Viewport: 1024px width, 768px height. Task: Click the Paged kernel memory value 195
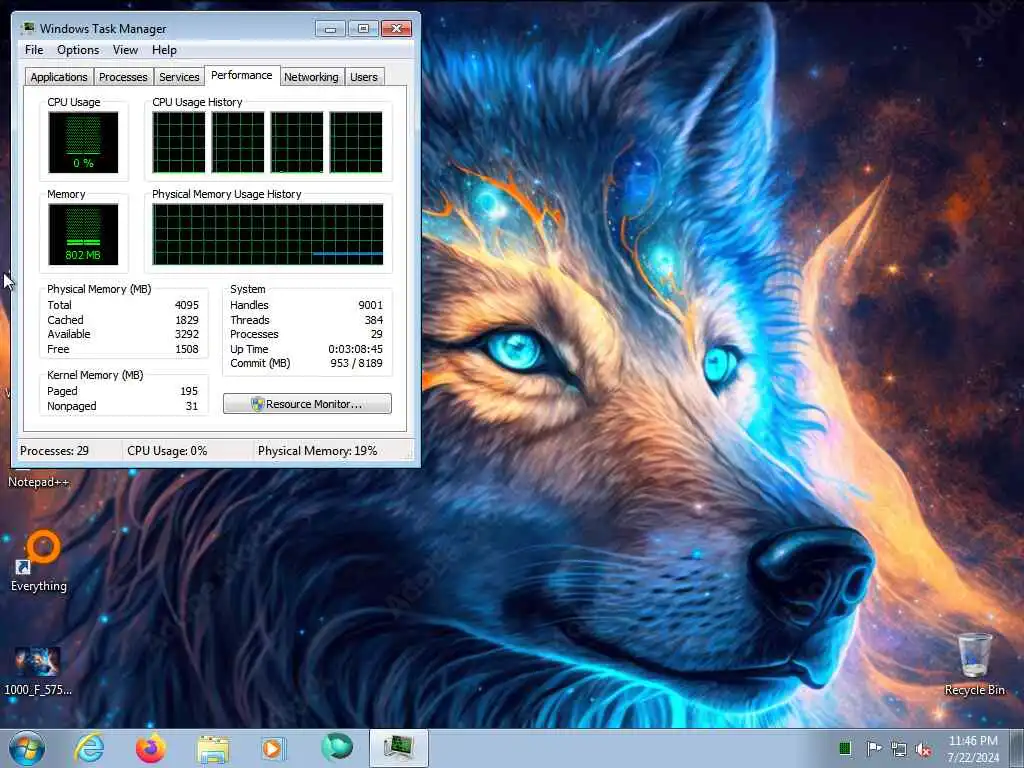click(x=189, y=391)
